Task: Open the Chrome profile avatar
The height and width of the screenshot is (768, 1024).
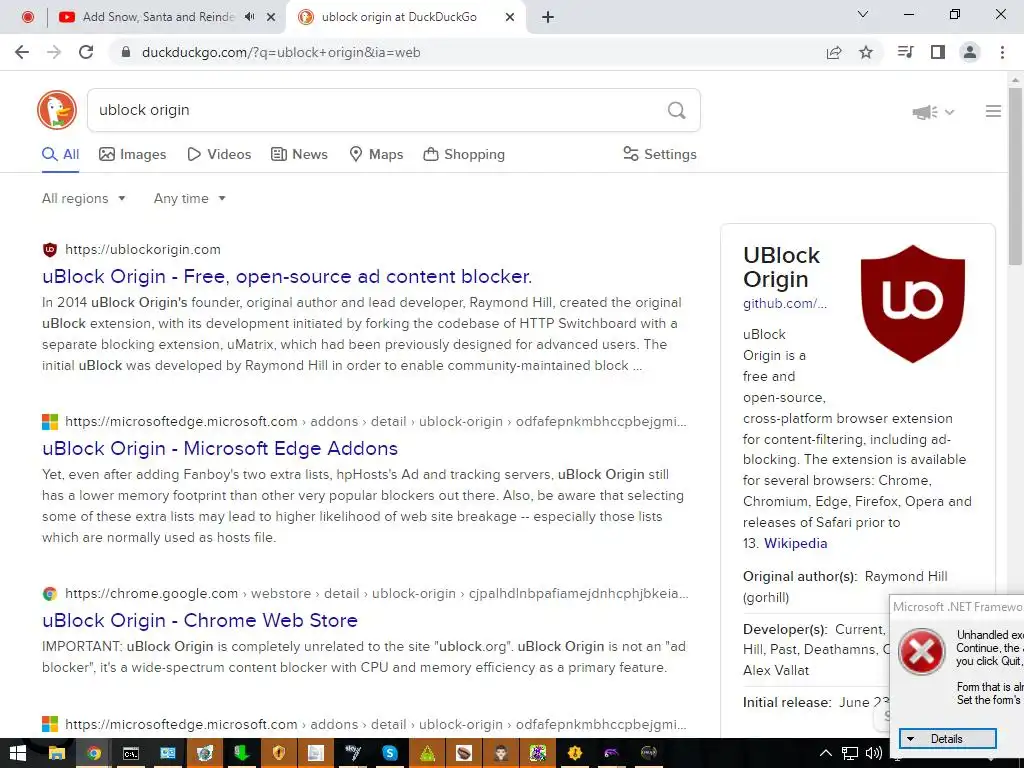Action: coord(970,52)
